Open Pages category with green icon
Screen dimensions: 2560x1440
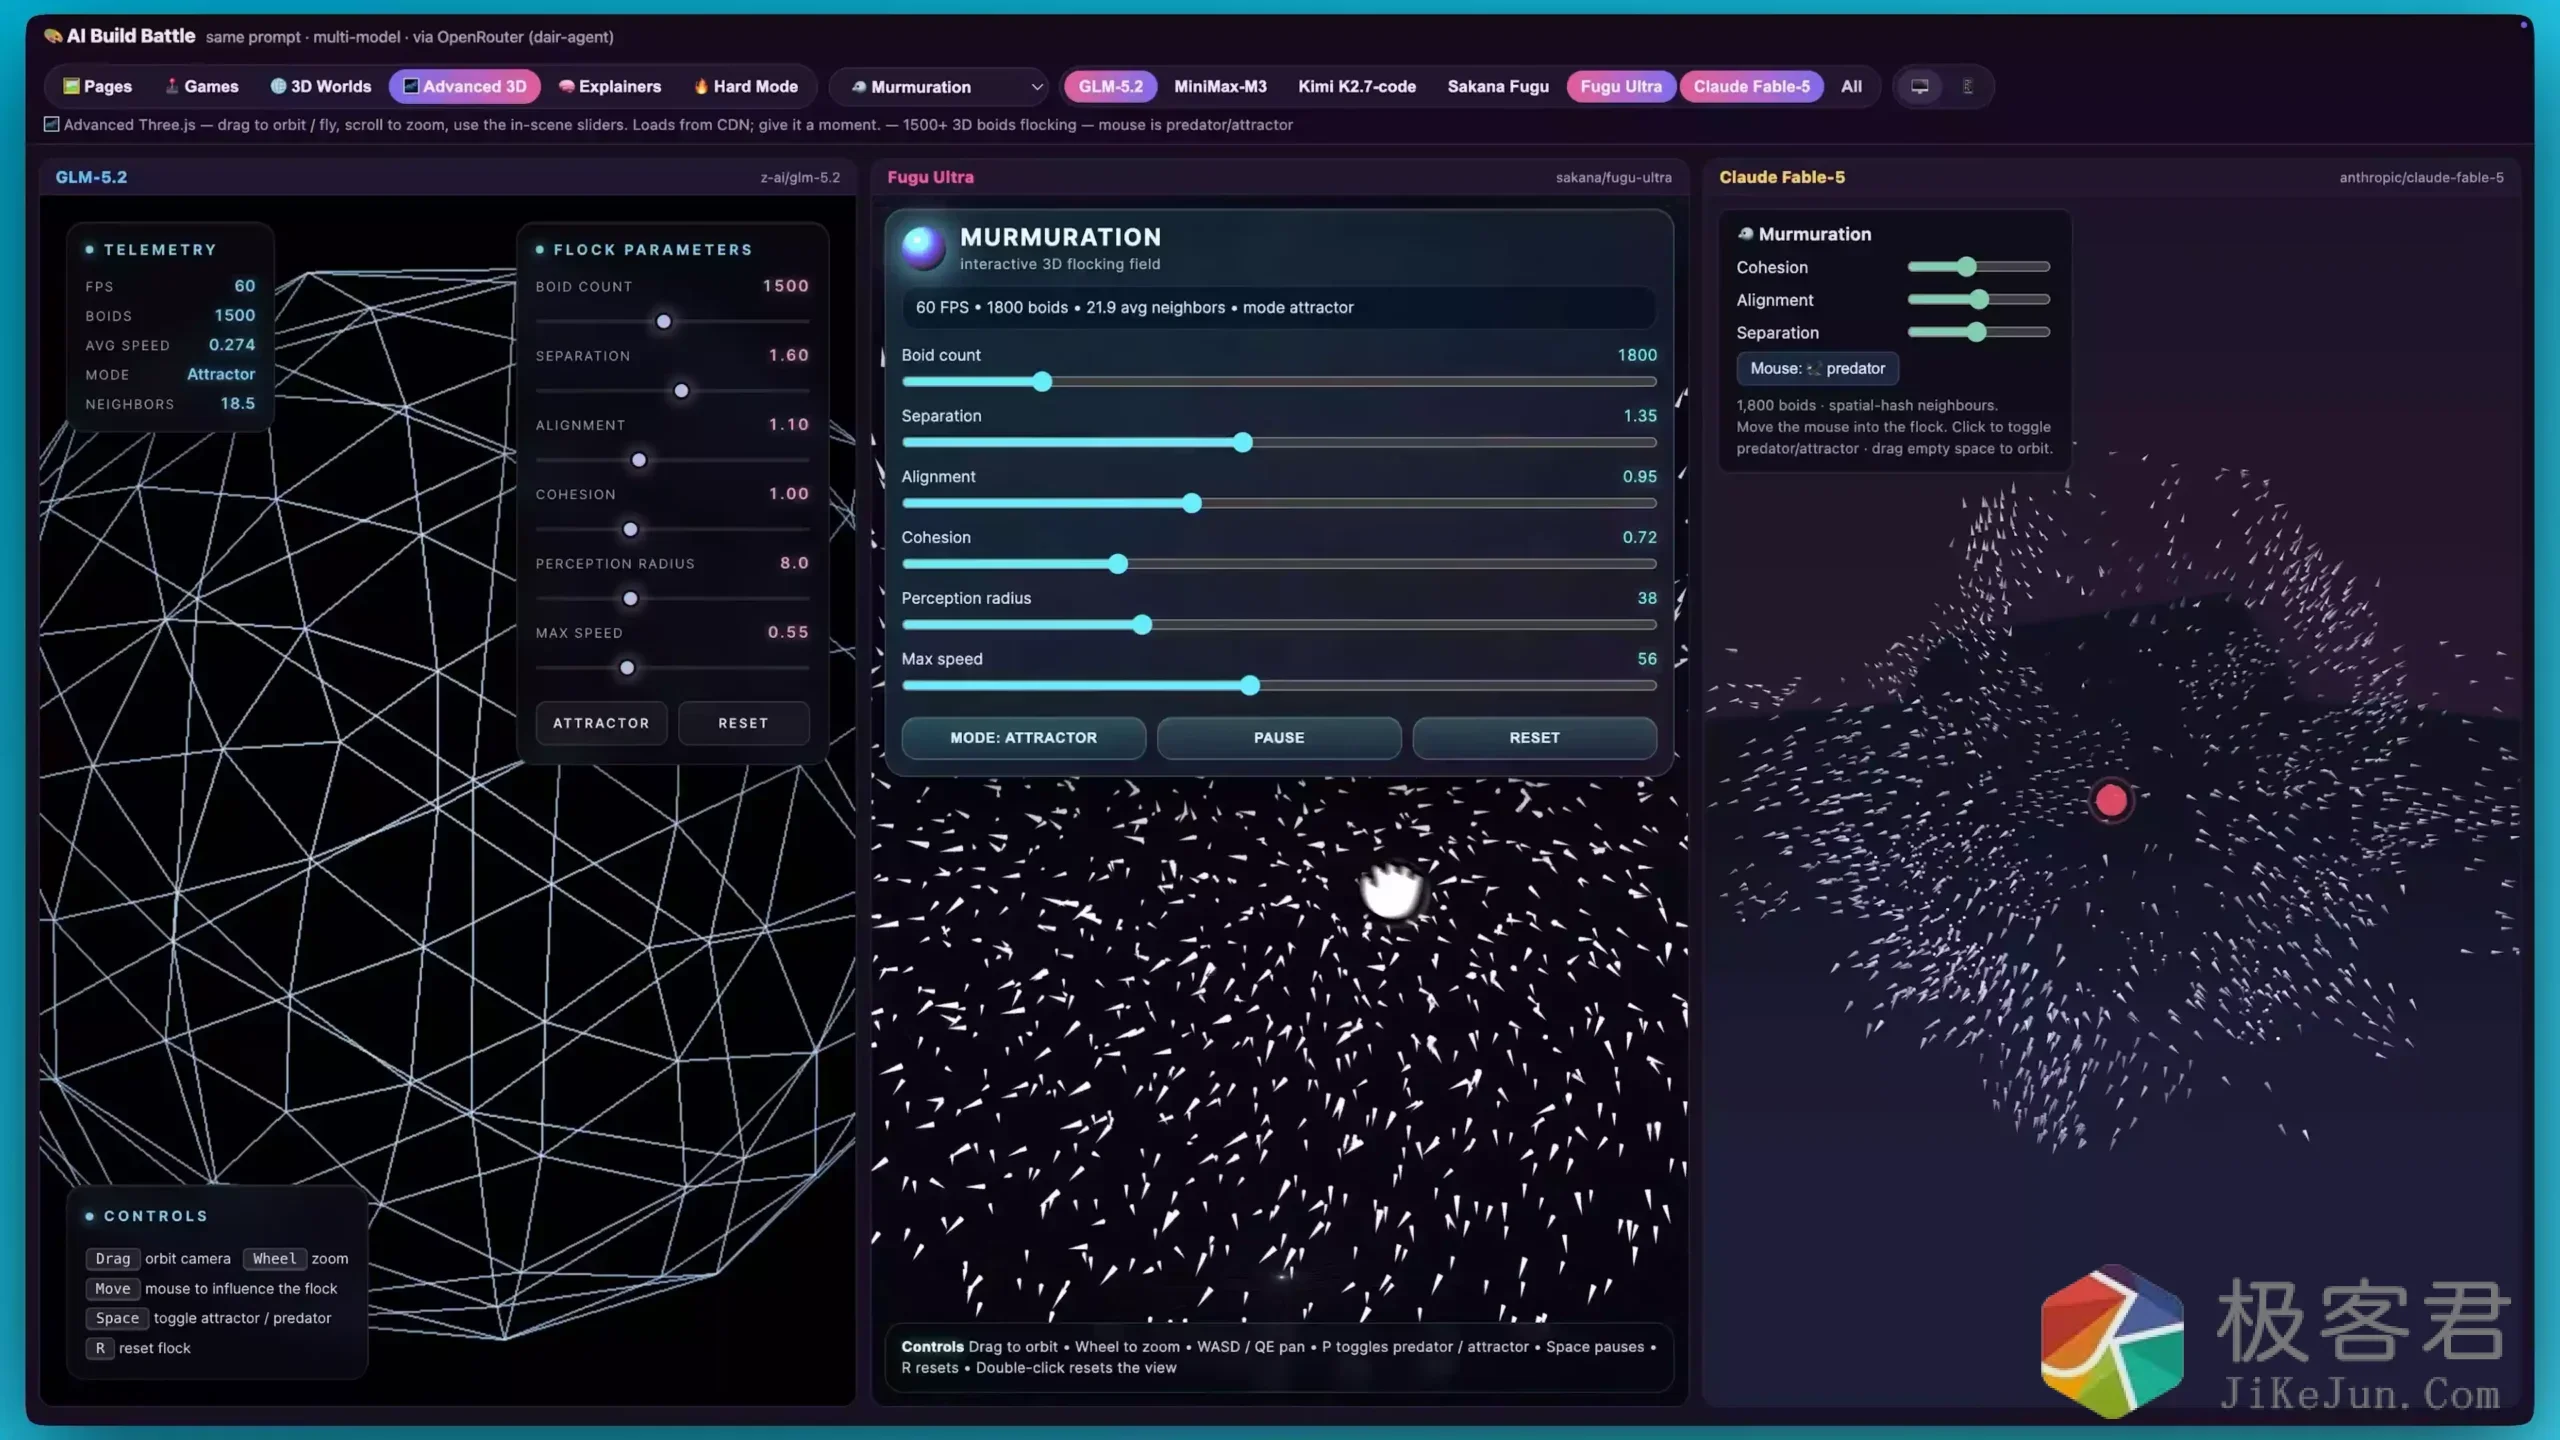pos(97,86)
